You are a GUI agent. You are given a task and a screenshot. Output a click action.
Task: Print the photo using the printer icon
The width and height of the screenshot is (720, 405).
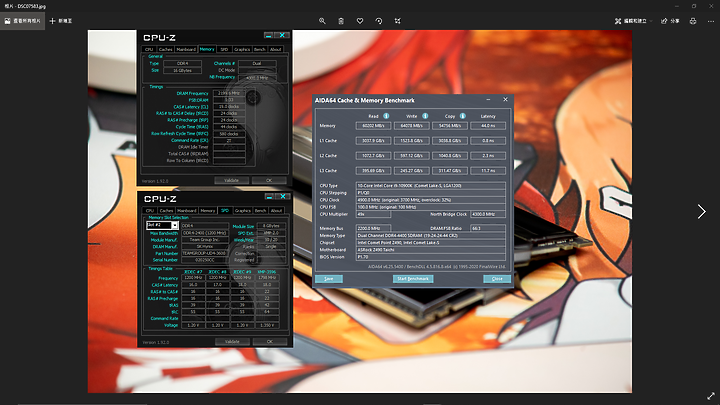coord(693,21)
